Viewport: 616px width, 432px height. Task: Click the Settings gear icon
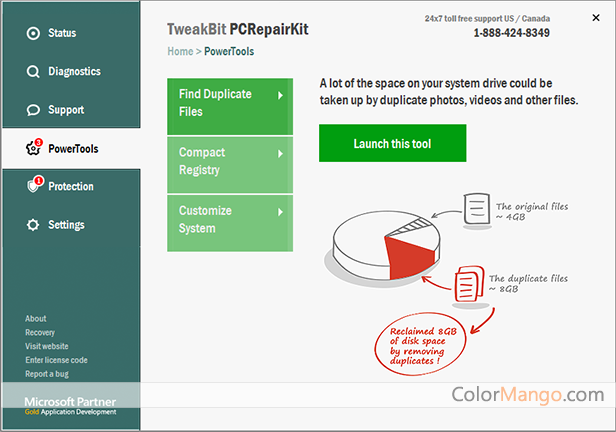click(x=33, y=225)
